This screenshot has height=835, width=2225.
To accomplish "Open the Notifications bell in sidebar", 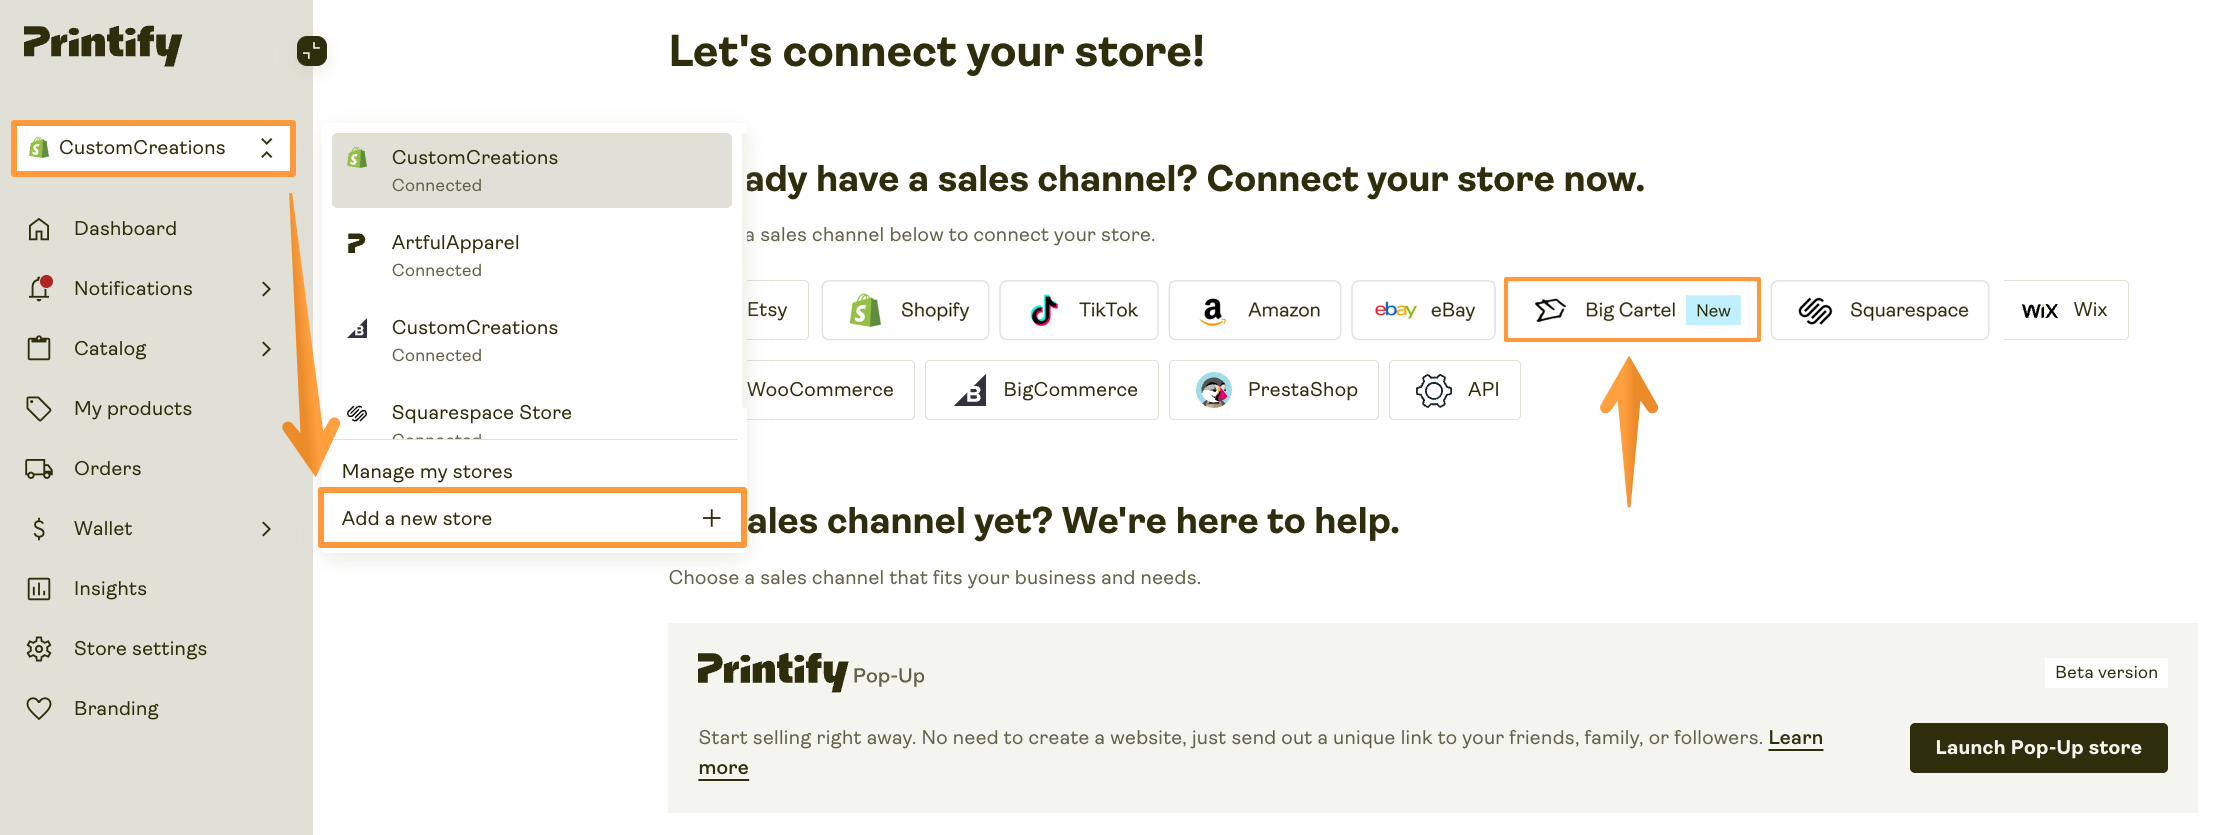I will click(x=133, y=288).
